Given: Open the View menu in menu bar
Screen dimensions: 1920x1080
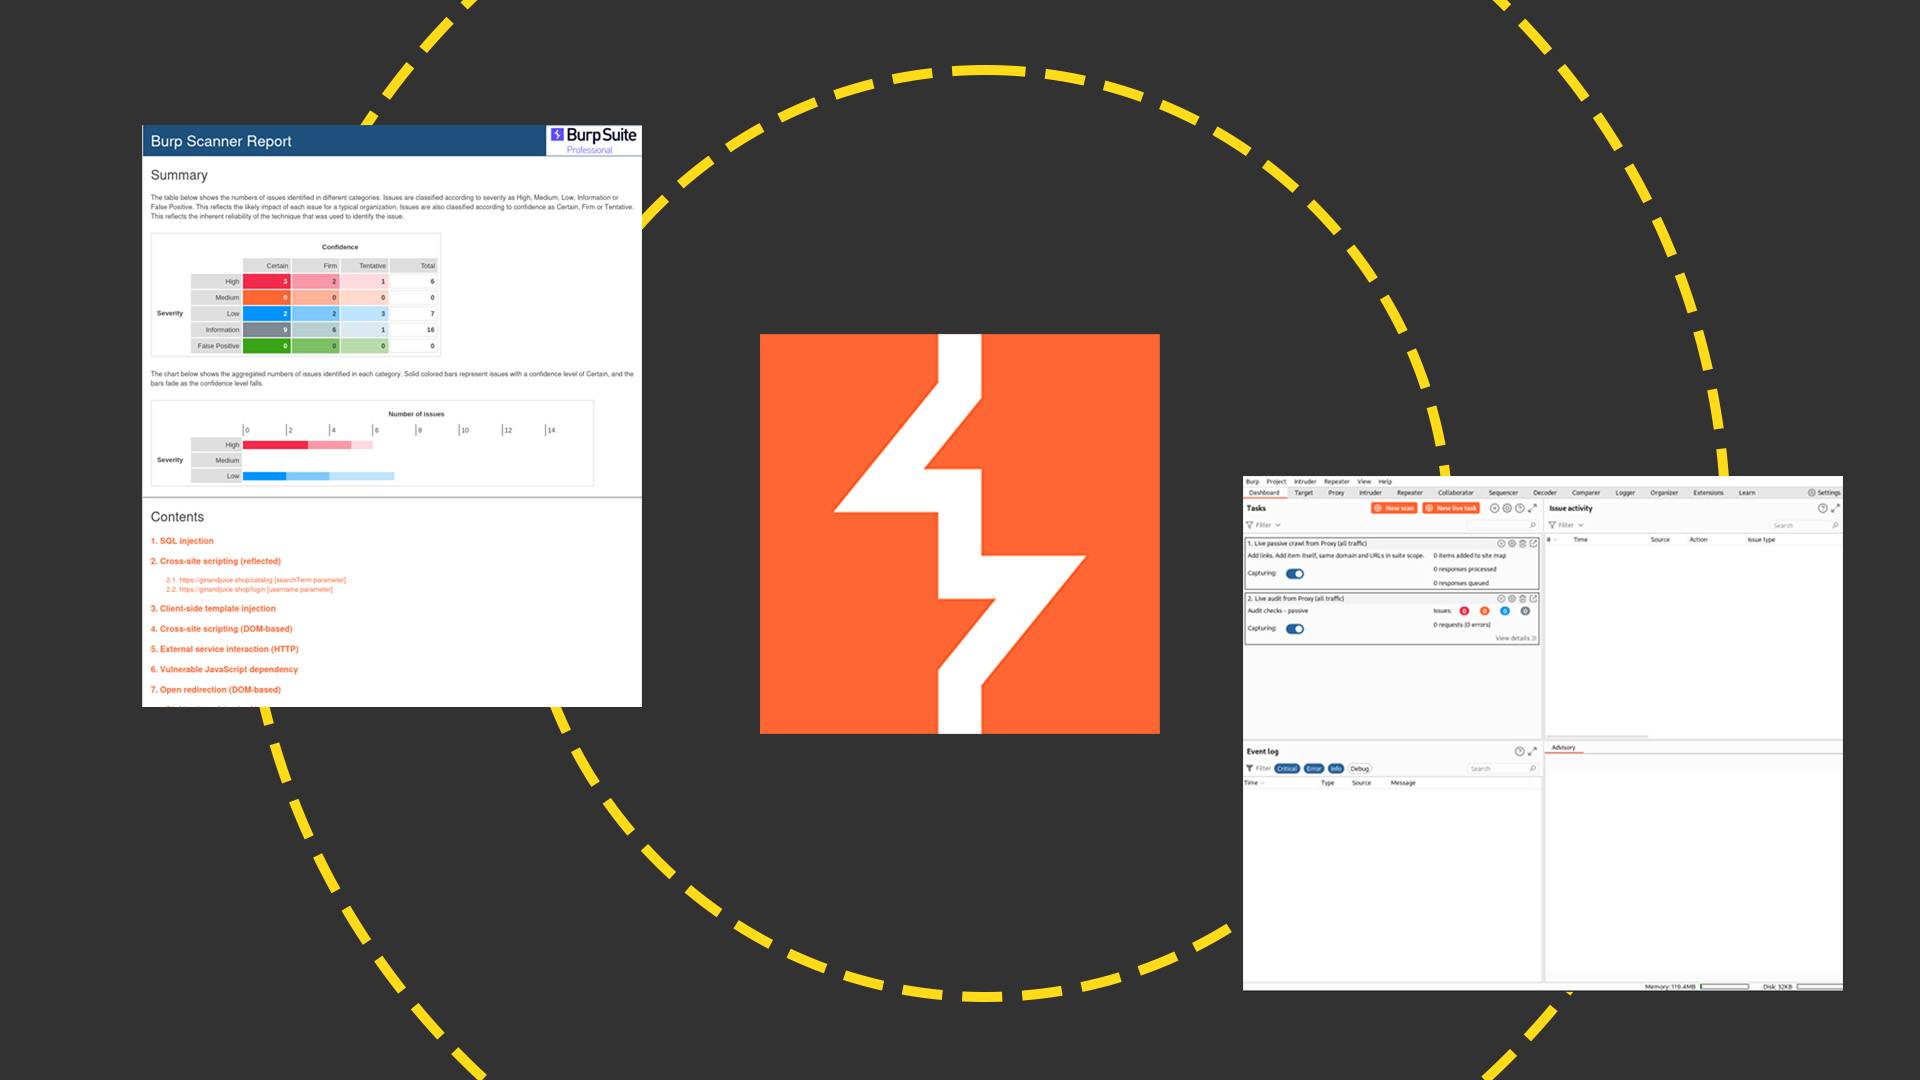Looking at the screenshot, I should 1364,482.
